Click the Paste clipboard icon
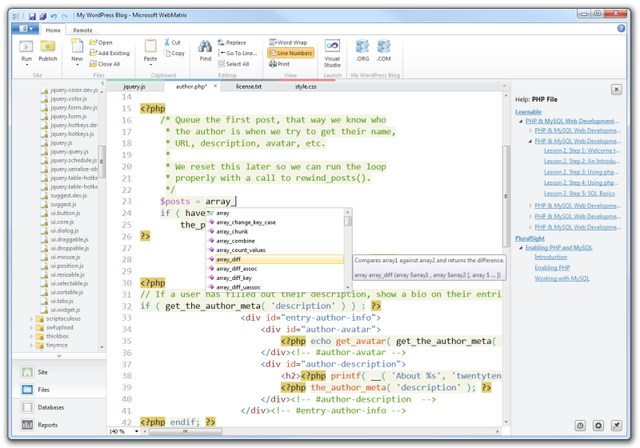This screenshot has width=640, height=448. [x=150, y=51]
